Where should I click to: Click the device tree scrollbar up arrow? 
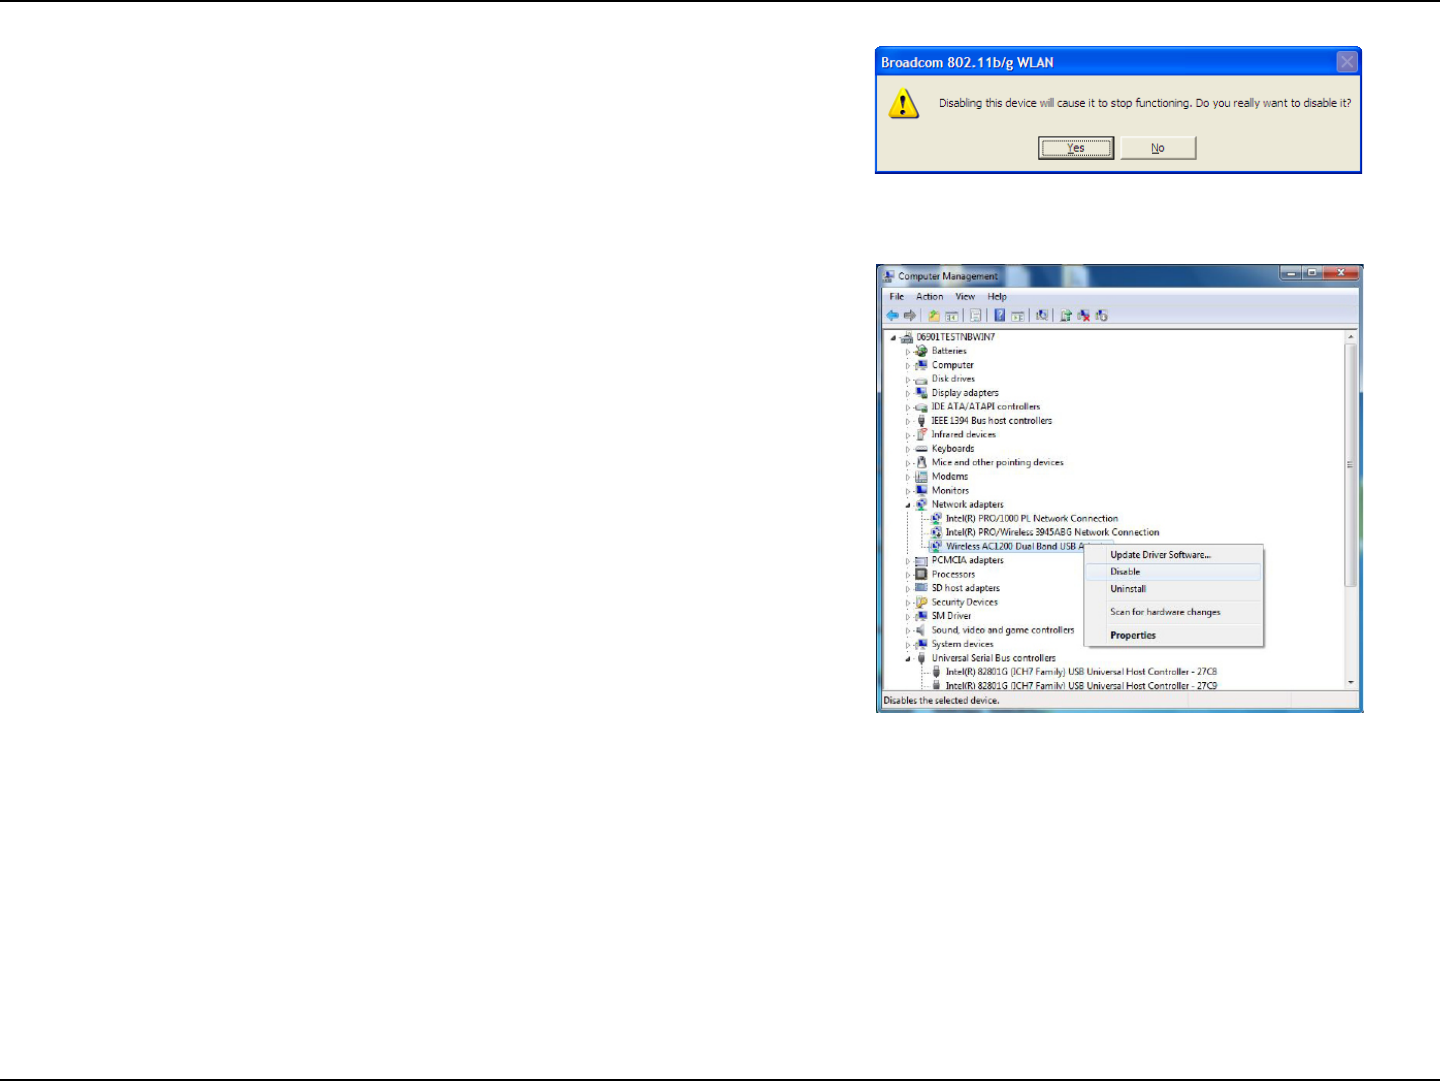(1351, 338)
